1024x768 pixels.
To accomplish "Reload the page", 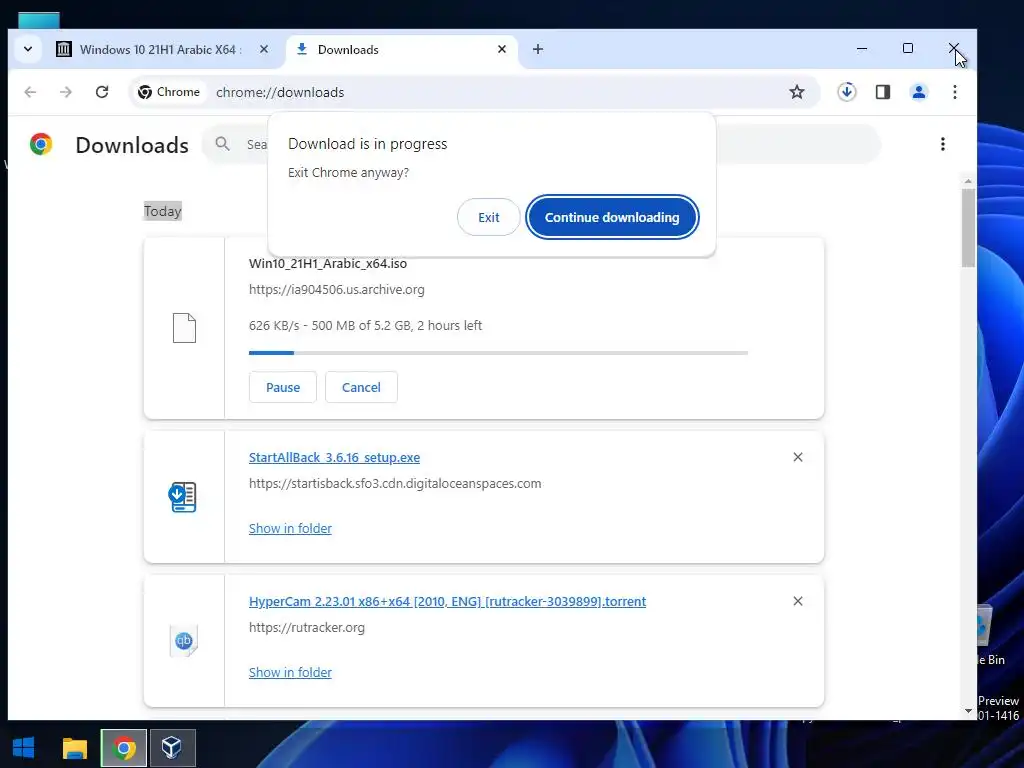I will 102,92.
